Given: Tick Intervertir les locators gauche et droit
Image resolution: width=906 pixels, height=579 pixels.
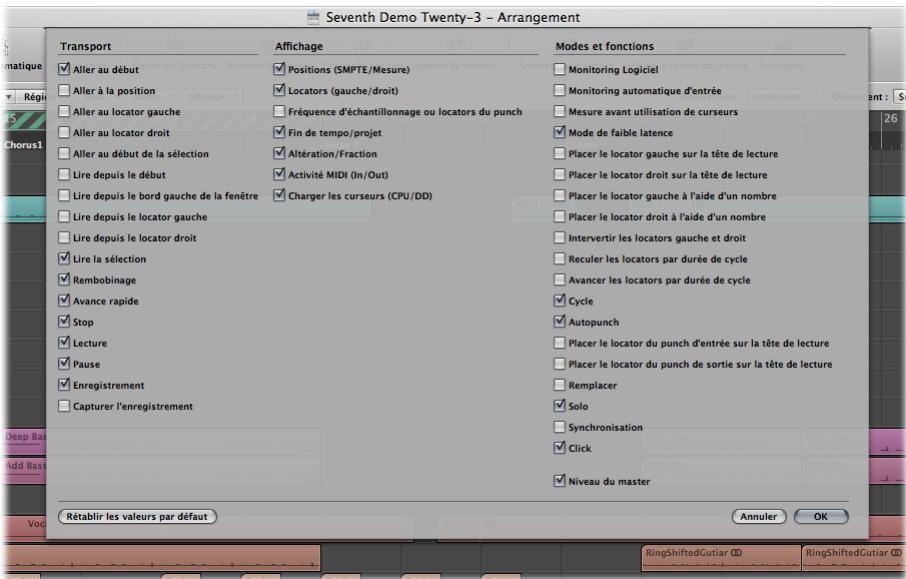Looking at the screenshot, I should (559, 237).
